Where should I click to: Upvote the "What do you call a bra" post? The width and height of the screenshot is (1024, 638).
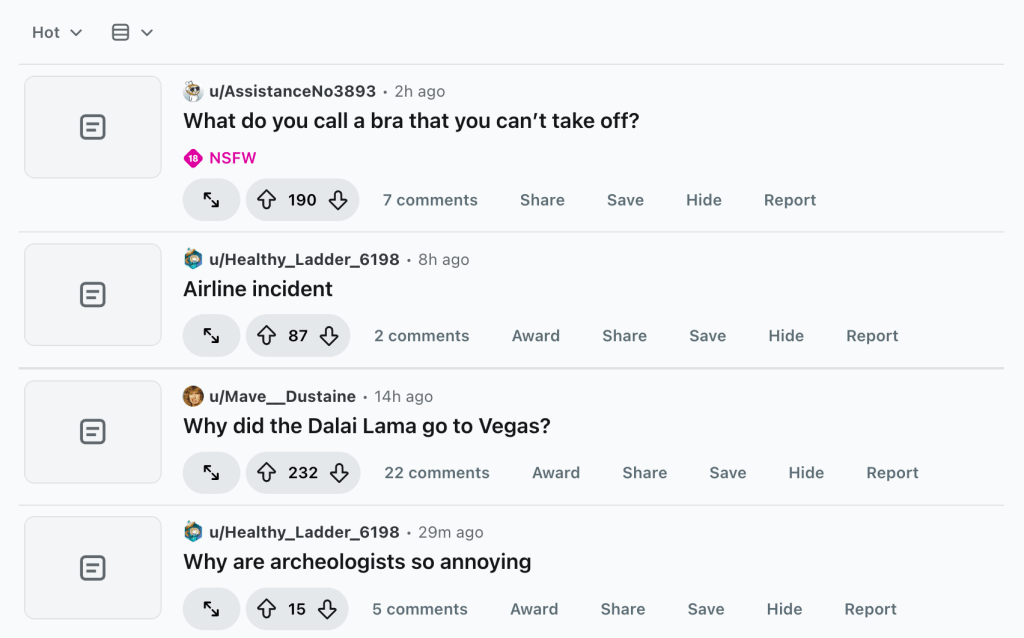click(267, 200)
